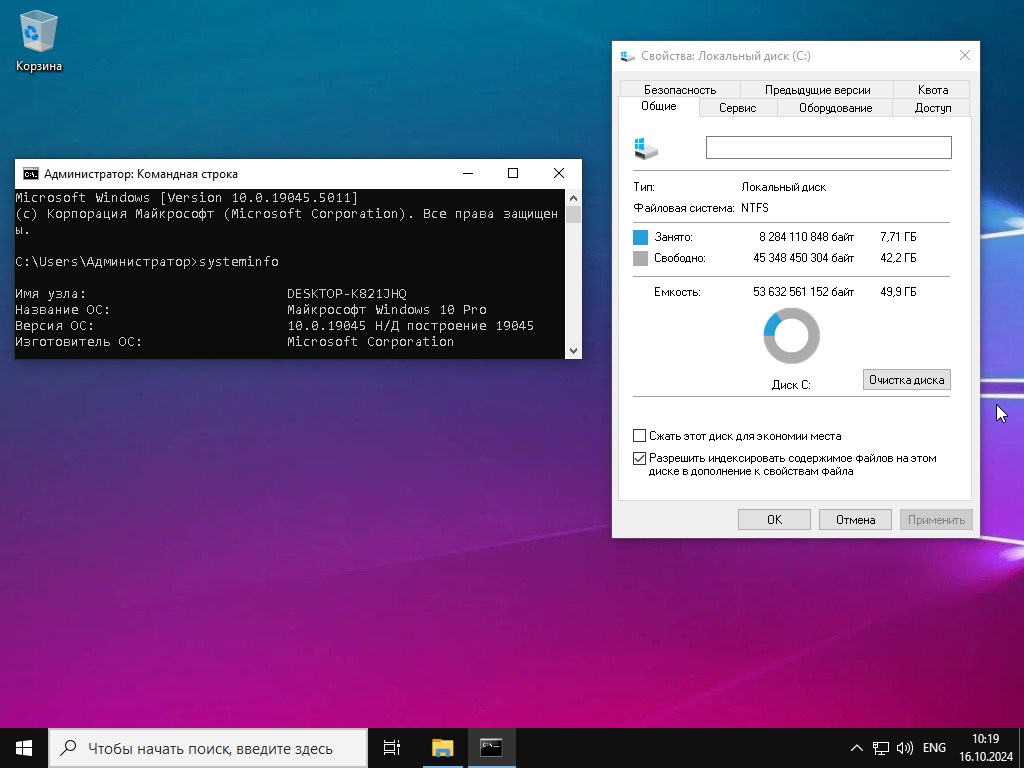Switch the ENG input language indicator
The width and height of the screenshot is (1024, 768).
(x=934, y=748)
